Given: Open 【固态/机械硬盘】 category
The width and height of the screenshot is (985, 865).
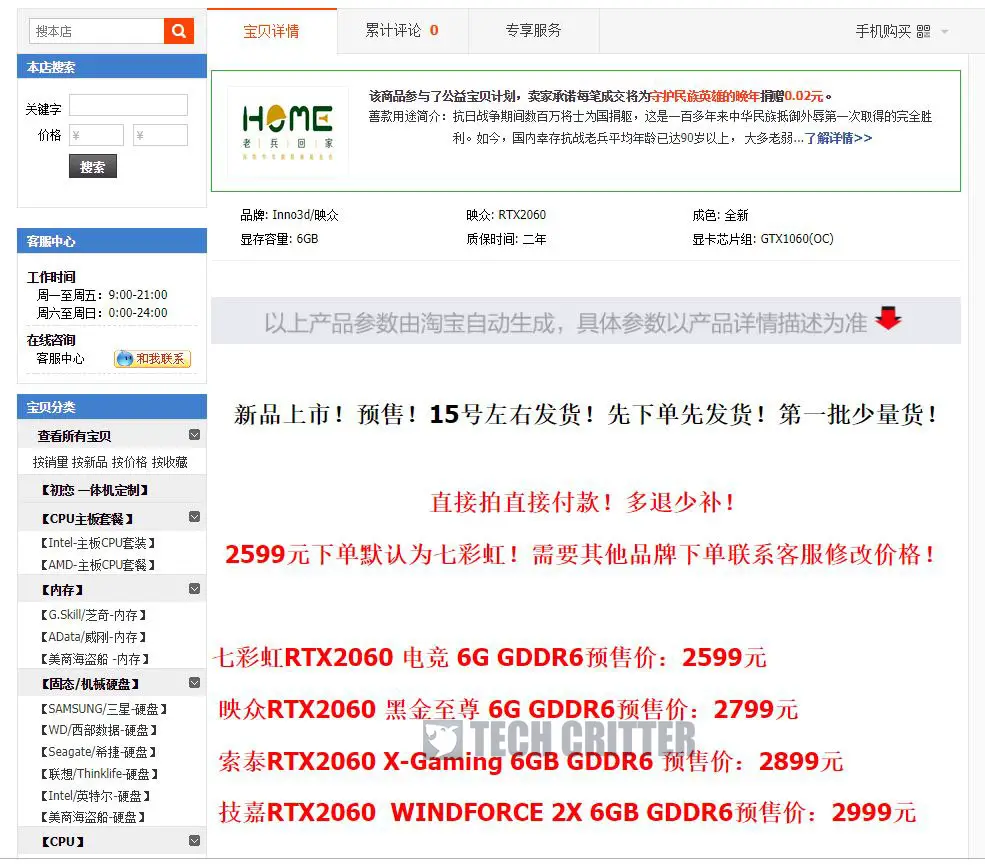Looking at the screenshot, I should [90, 684].
